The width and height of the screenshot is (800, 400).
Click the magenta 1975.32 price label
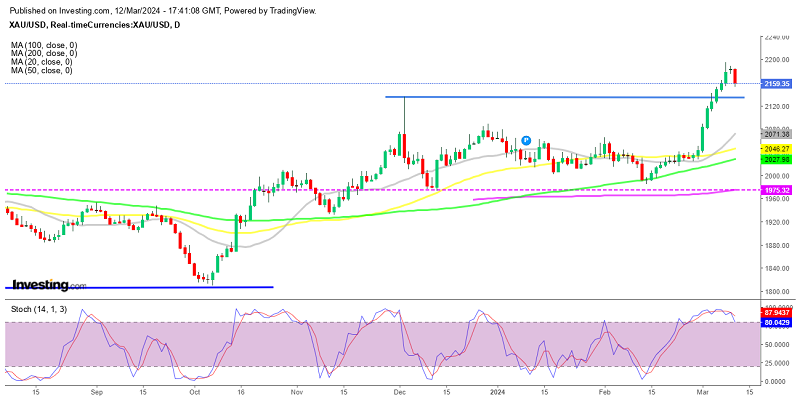click(x=776, y=190)
